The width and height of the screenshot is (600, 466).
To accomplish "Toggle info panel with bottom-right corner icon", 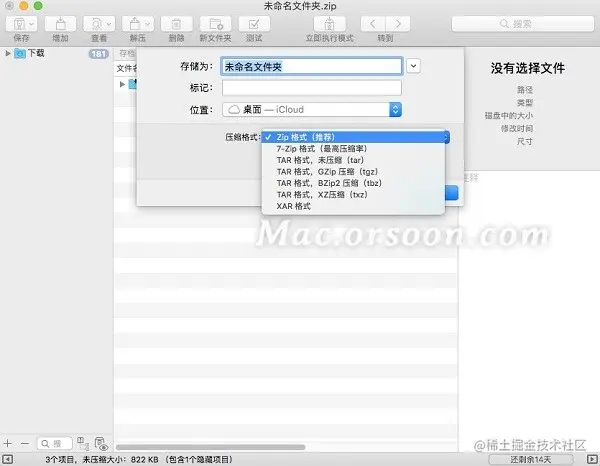I will click(592, 459).
